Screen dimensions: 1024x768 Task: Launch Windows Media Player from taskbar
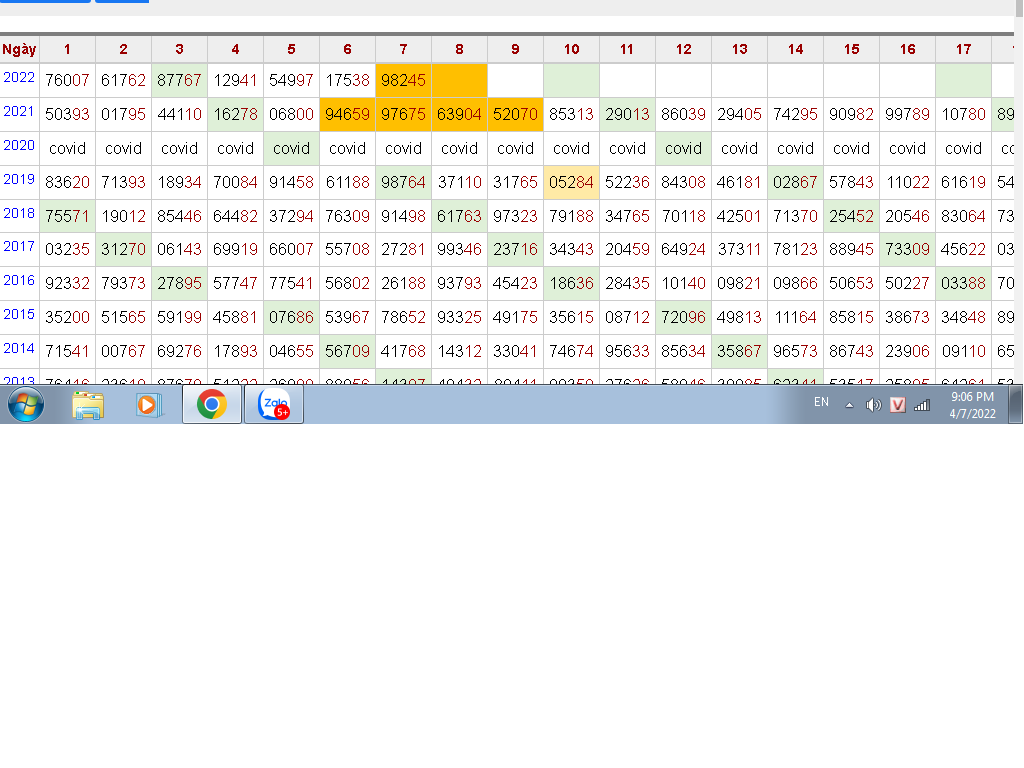[x=149, y=405]
